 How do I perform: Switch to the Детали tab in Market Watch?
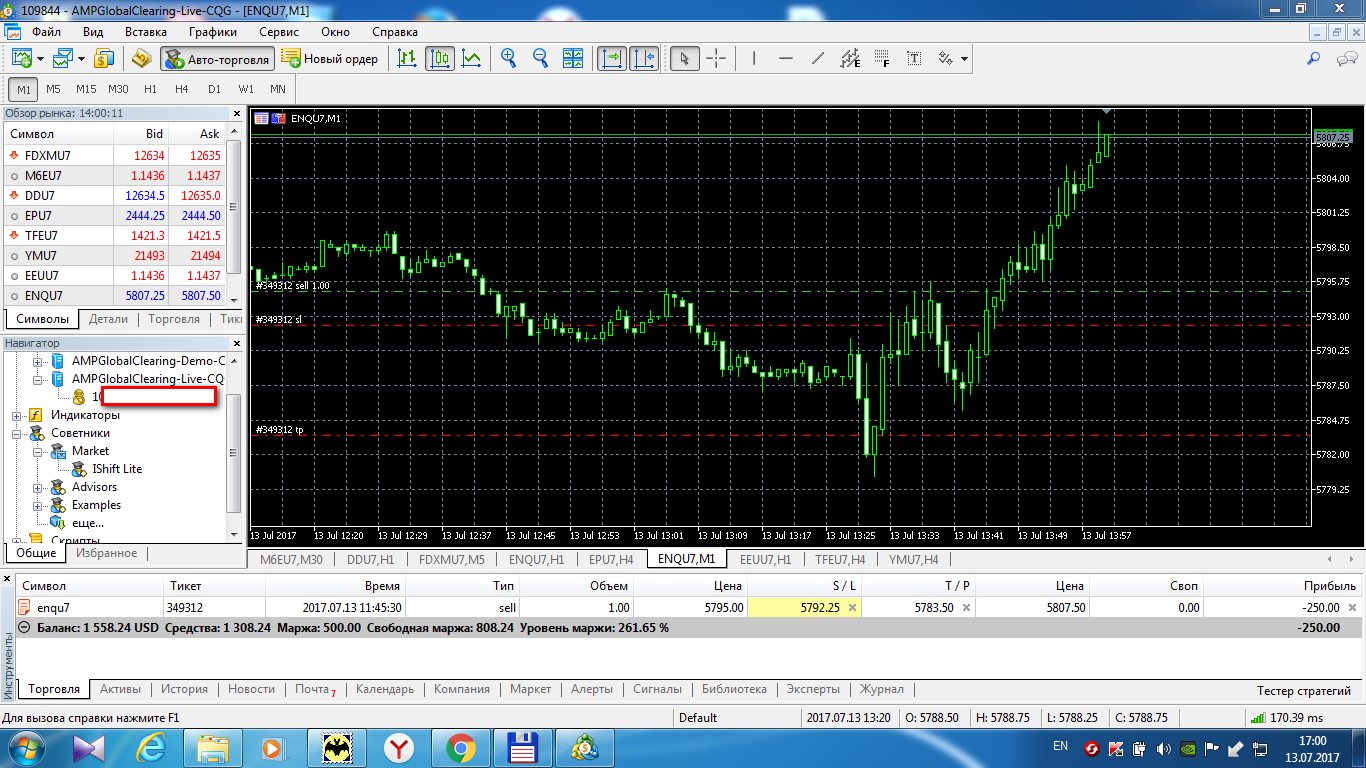[108, 319]
